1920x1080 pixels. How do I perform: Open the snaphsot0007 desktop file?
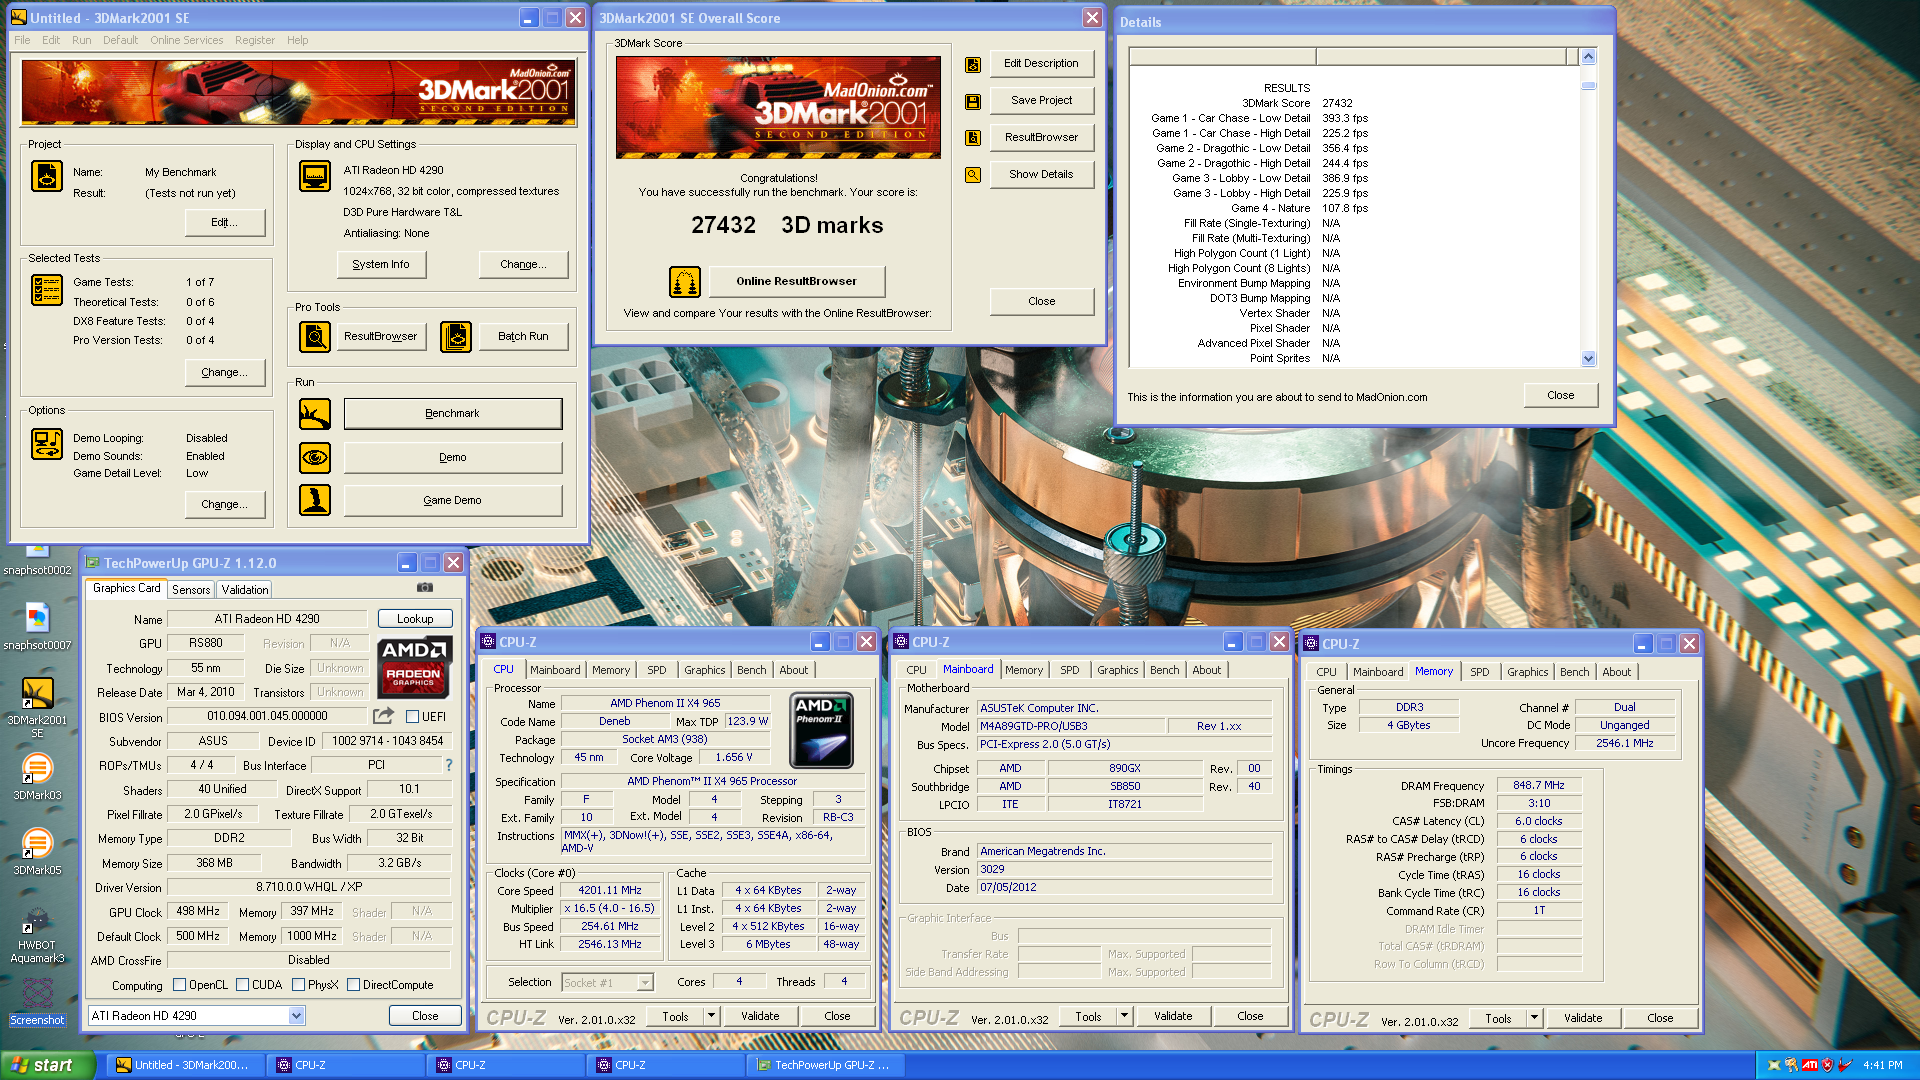pos(37,626)
